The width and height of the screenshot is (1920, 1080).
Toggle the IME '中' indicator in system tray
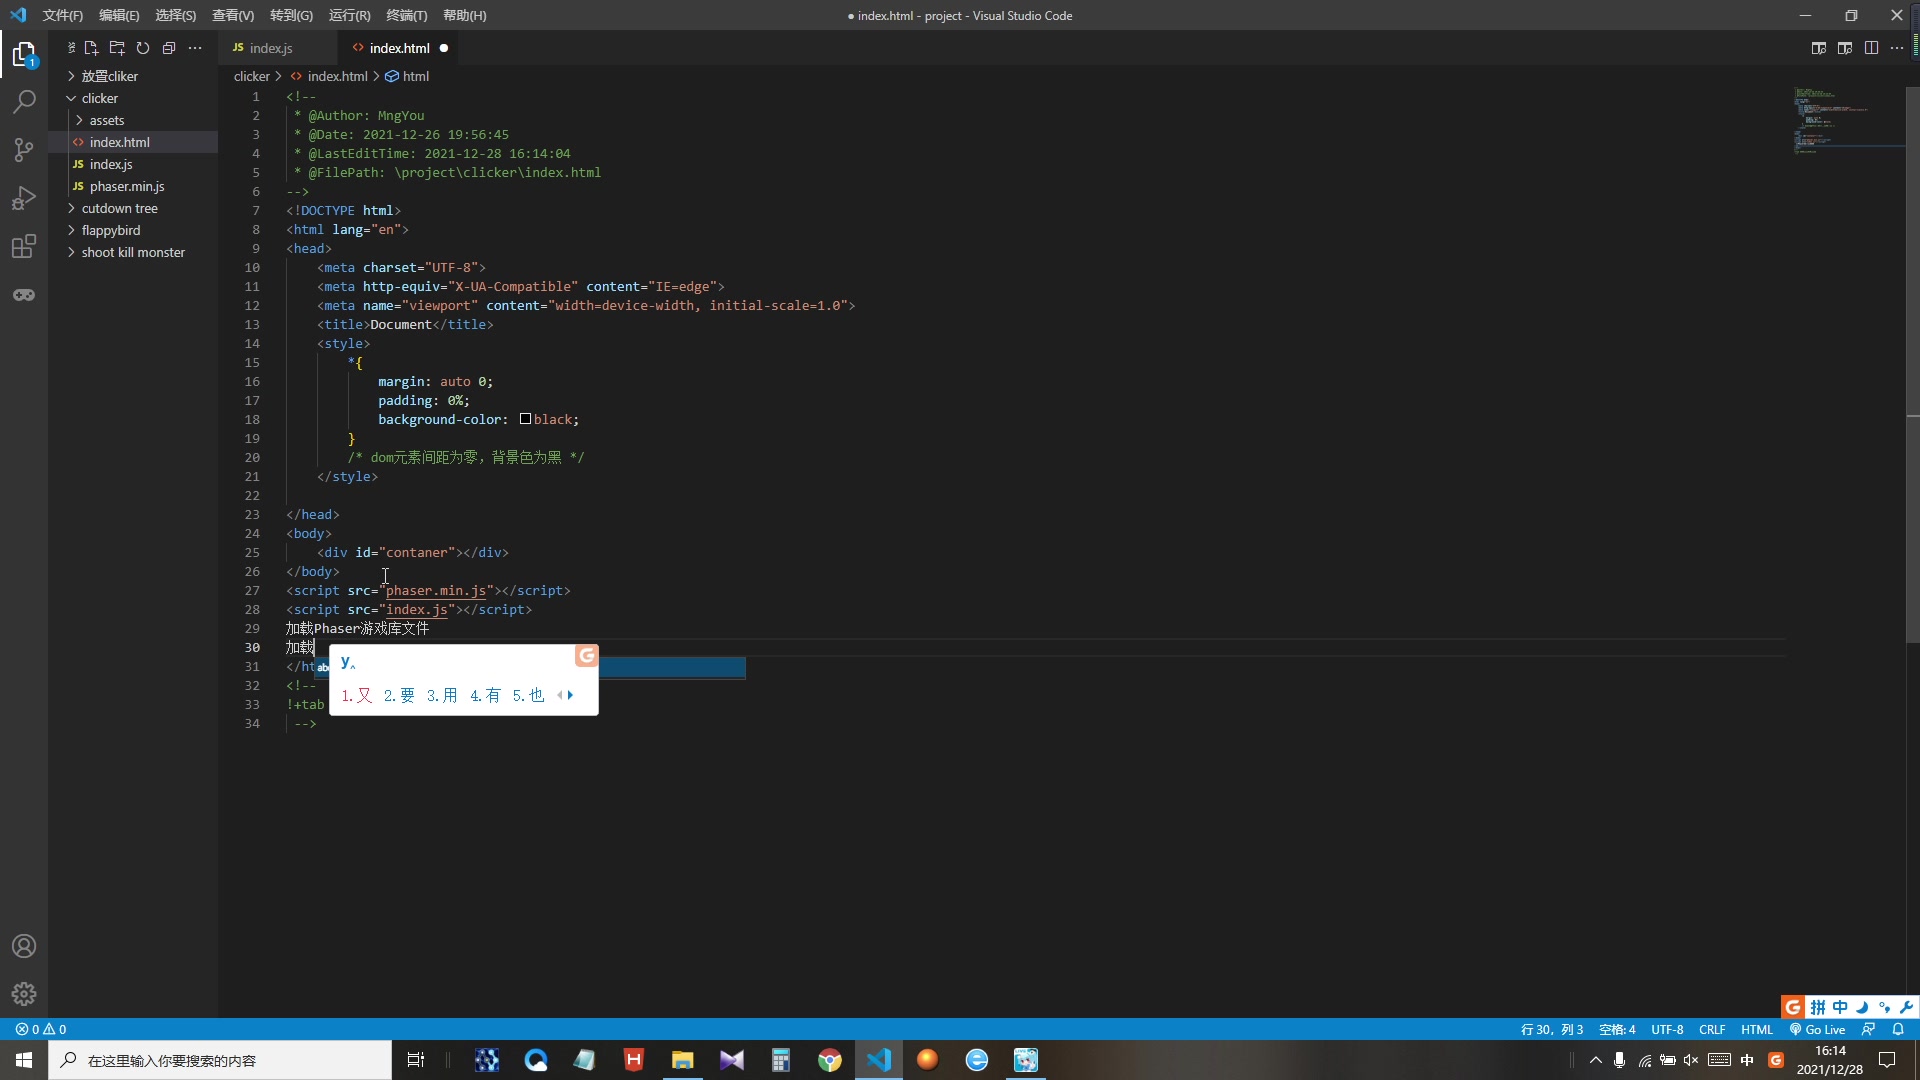pos(1747,1060)
